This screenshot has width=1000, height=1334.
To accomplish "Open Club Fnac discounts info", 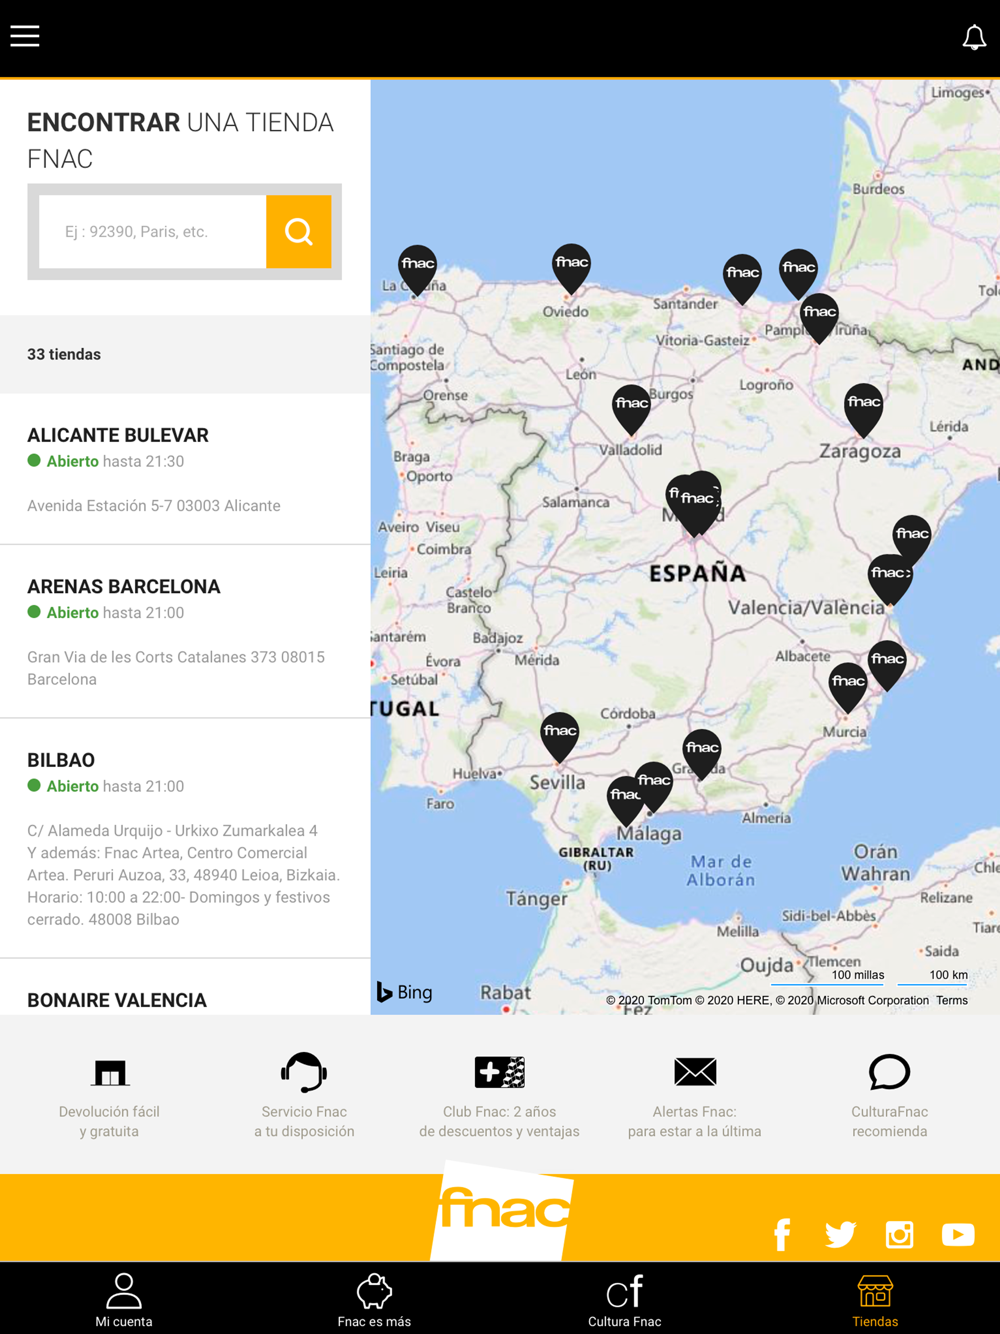I will click(x=499, y=1096).
